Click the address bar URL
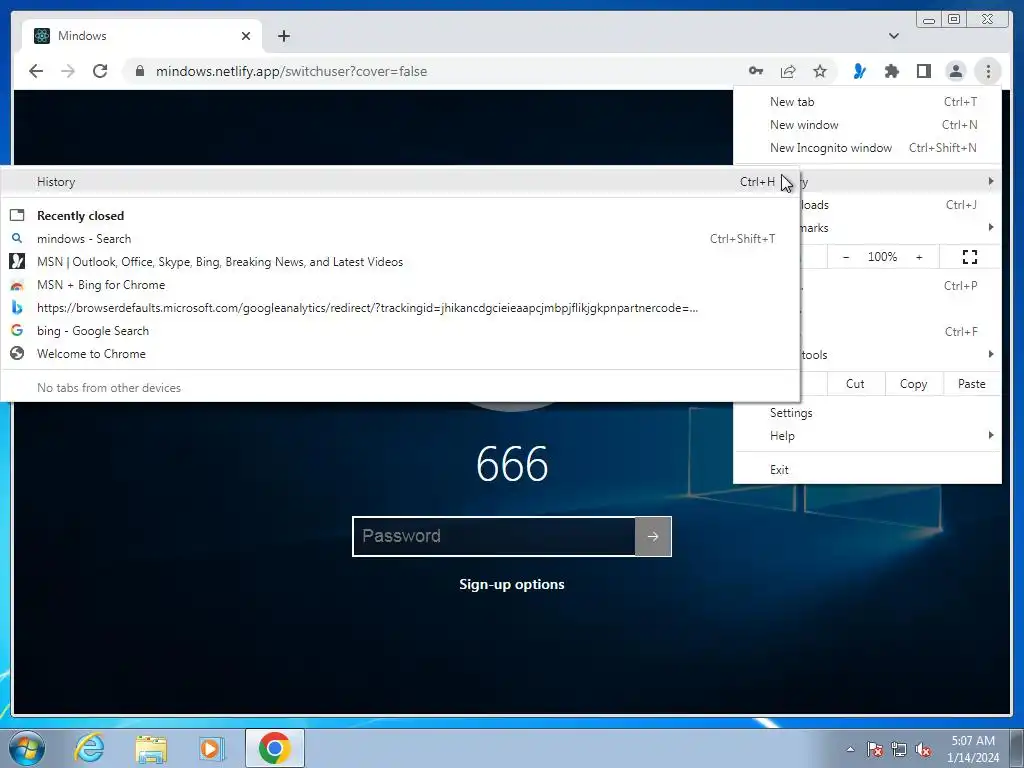The image size is (1024, 768). coord(291,71)
